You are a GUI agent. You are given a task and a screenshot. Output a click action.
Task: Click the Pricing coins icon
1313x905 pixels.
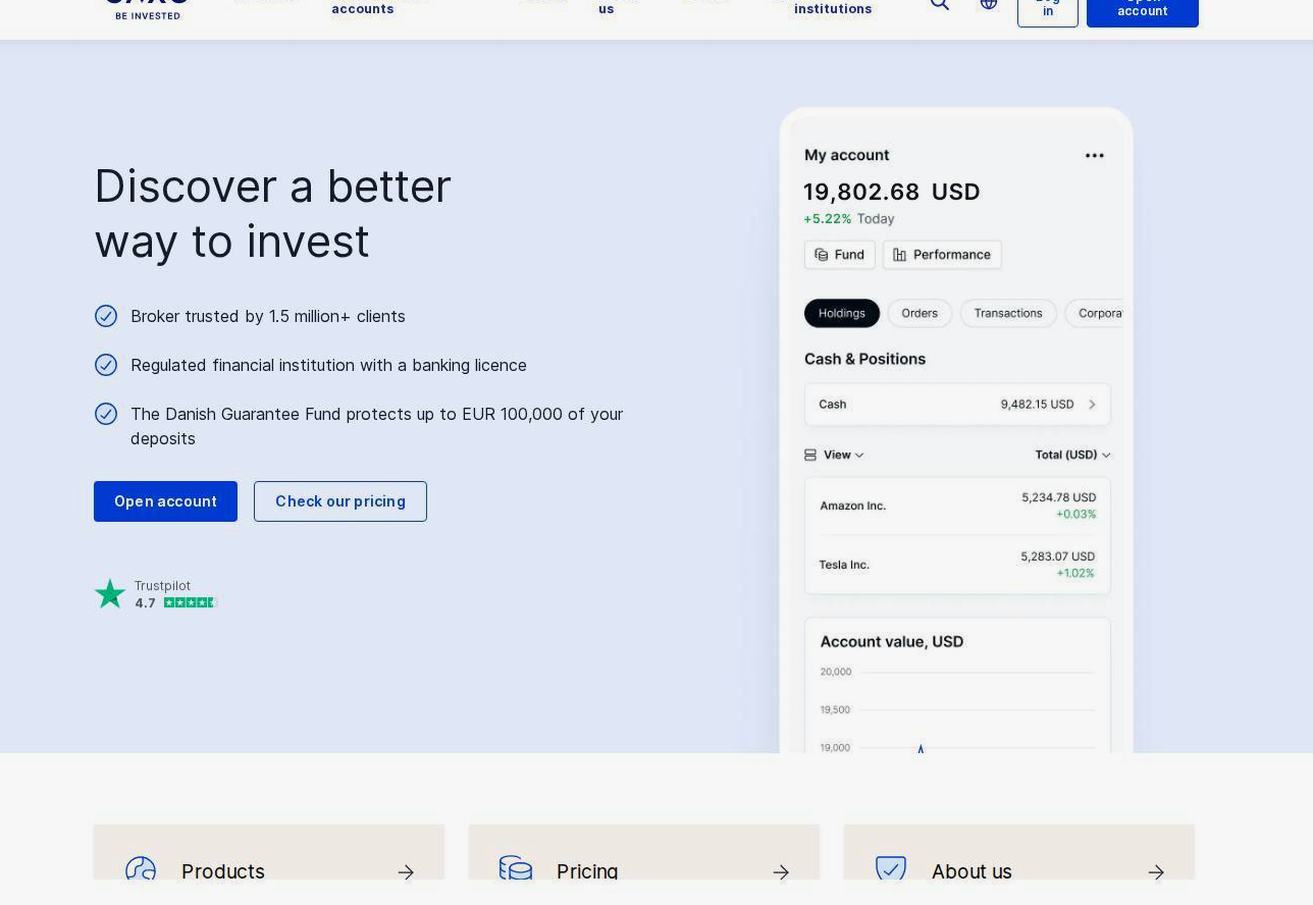click(516, 868)
